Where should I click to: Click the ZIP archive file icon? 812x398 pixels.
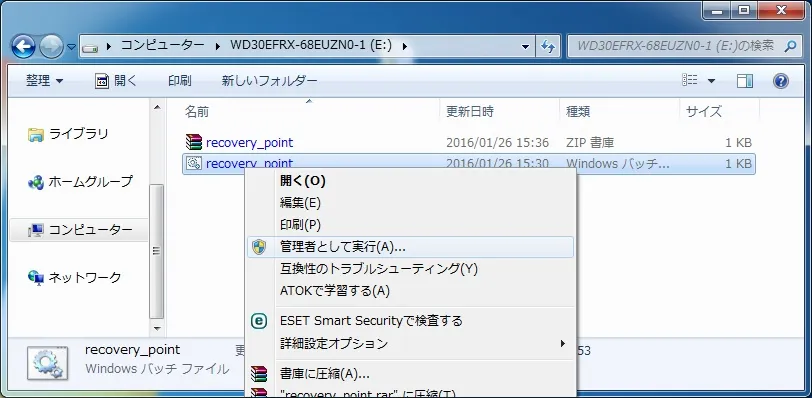pyautogui.click(x=194, y=142)
